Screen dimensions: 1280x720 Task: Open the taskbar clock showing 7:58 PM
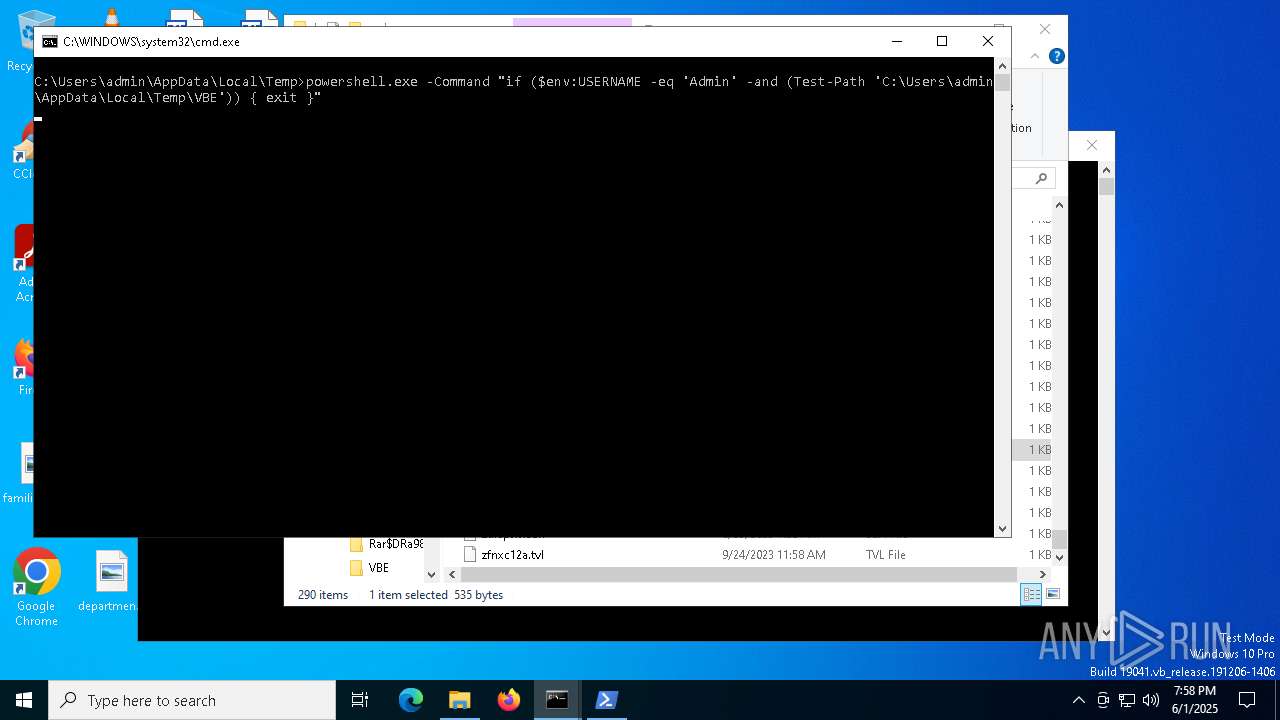click(1195, 700)
